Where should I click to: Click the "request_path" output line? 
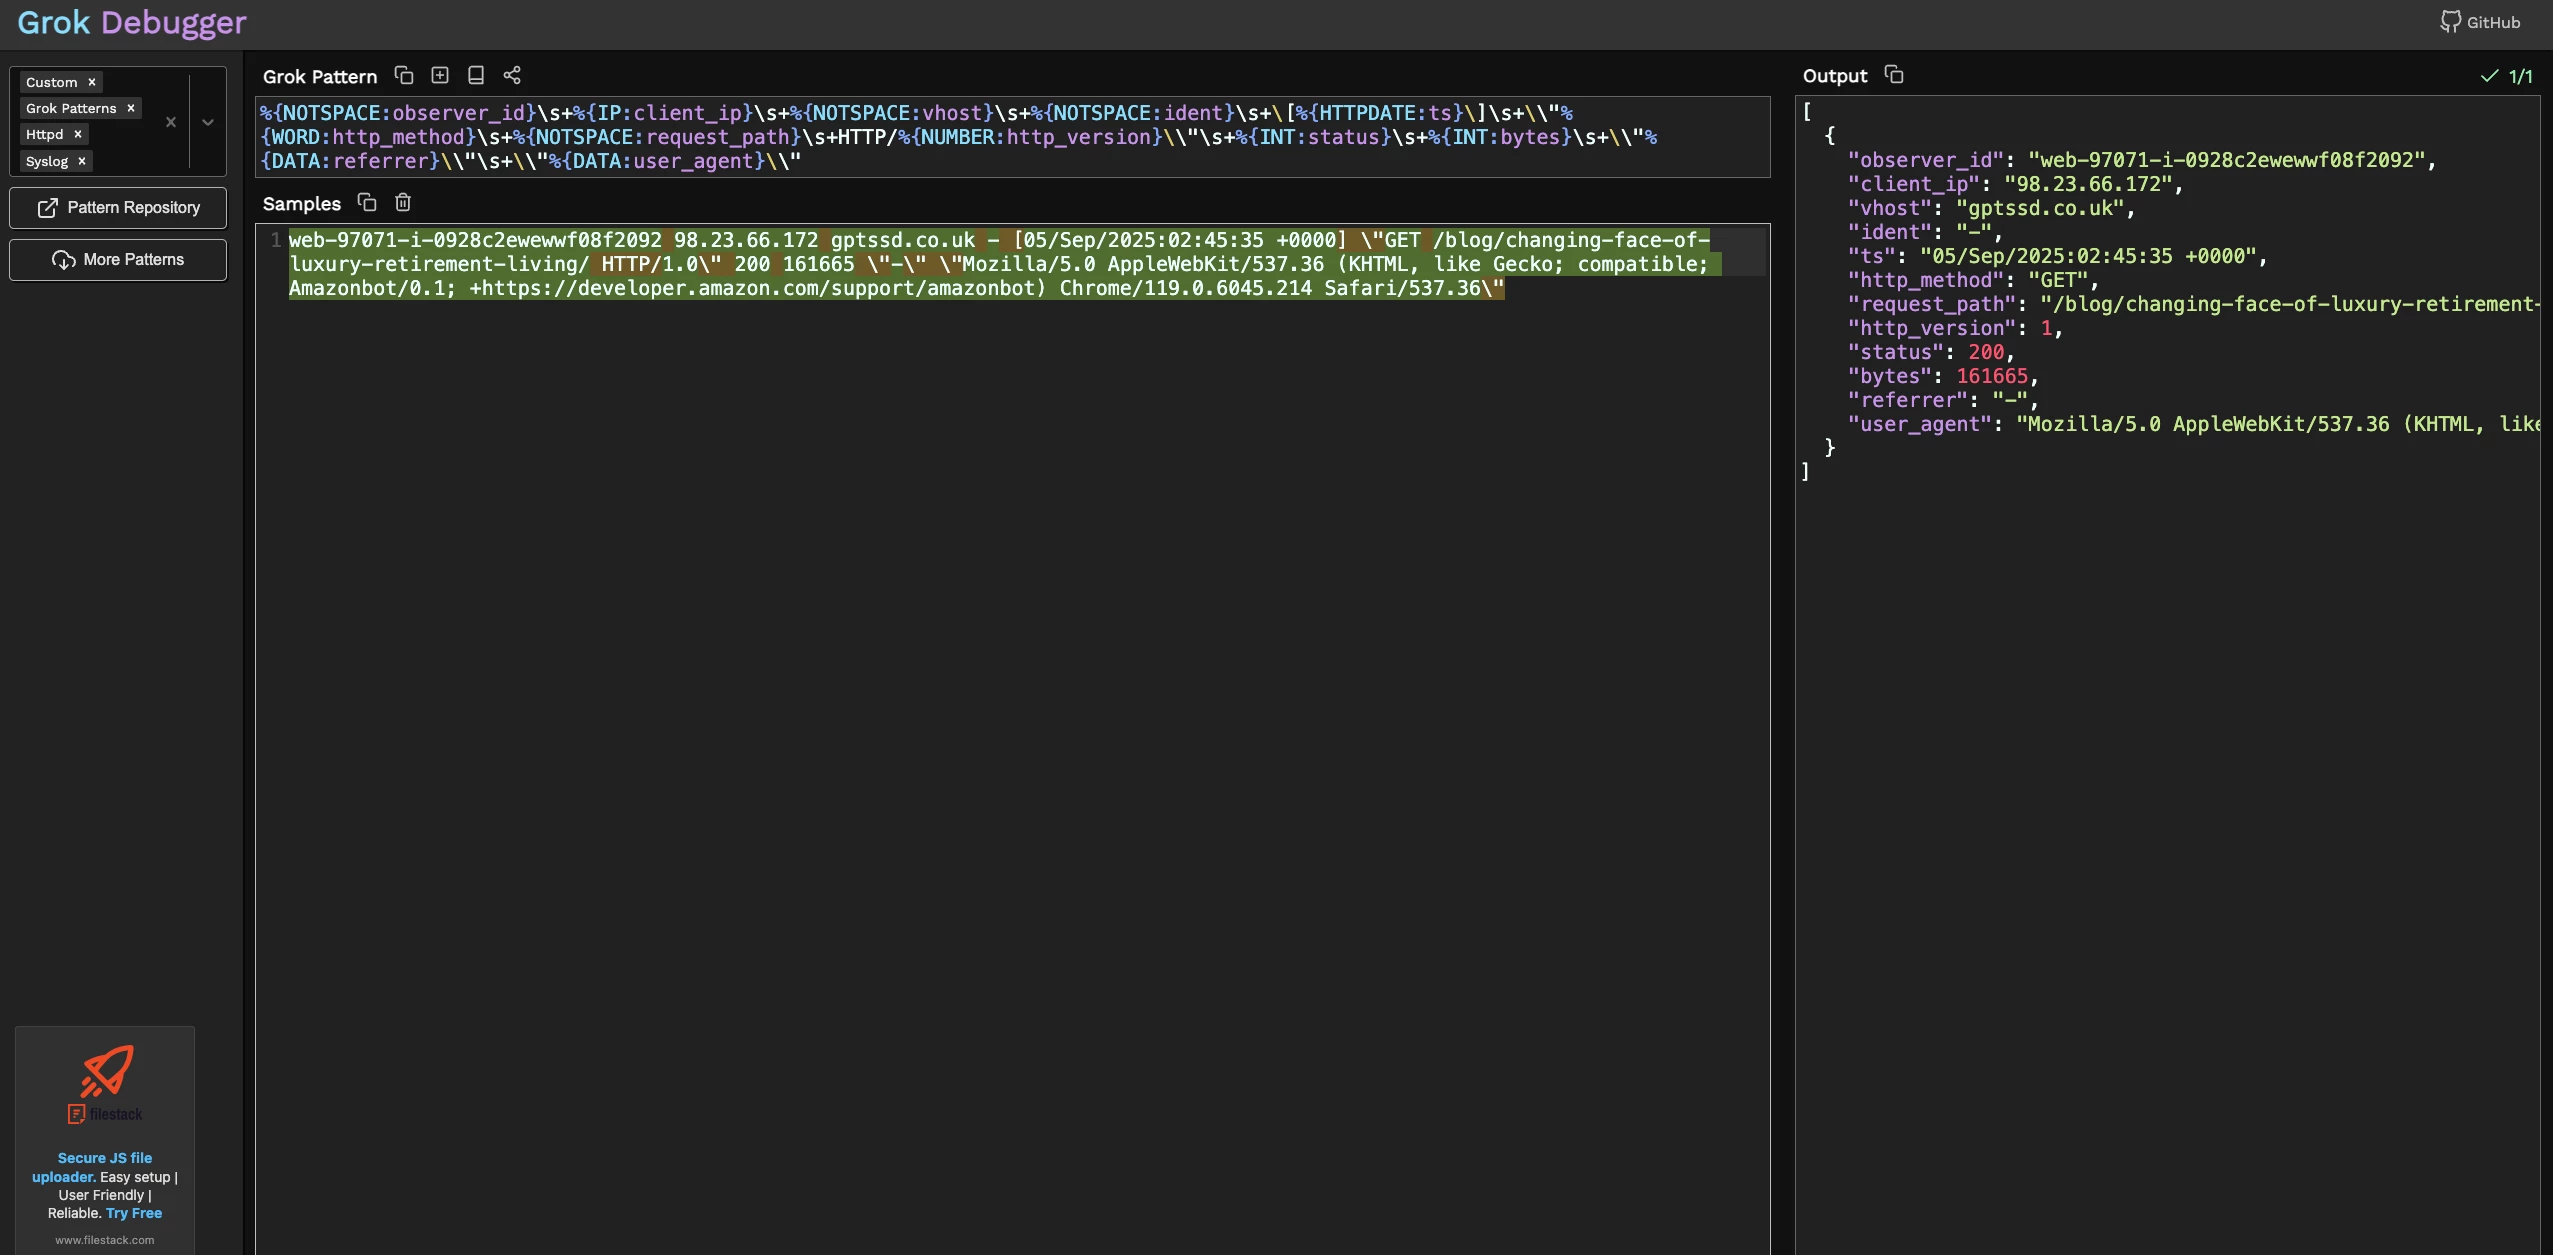2193,304
